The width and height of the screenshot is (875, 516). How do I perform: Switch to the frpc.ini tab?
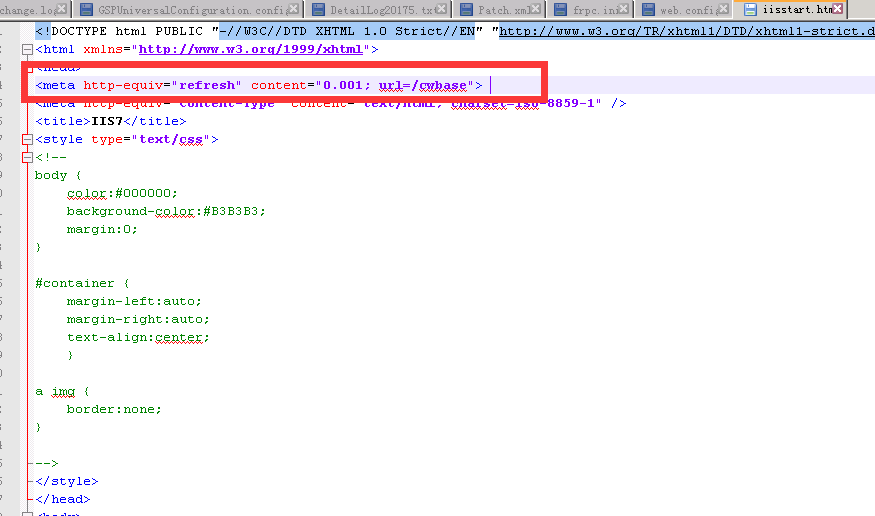pos(594,10)
